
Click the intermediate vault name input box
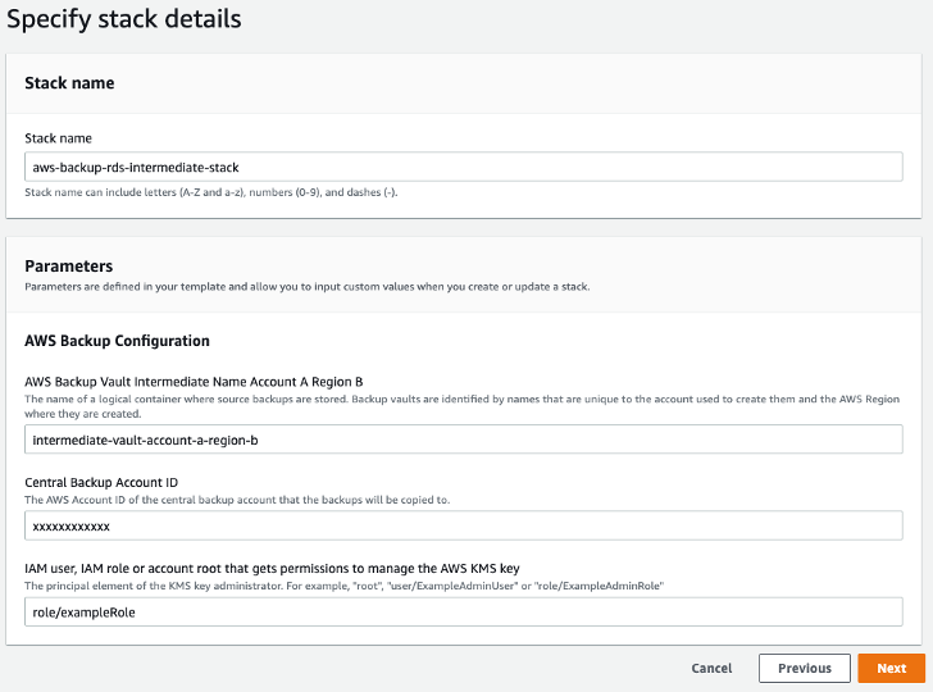(x=462, y=438)
